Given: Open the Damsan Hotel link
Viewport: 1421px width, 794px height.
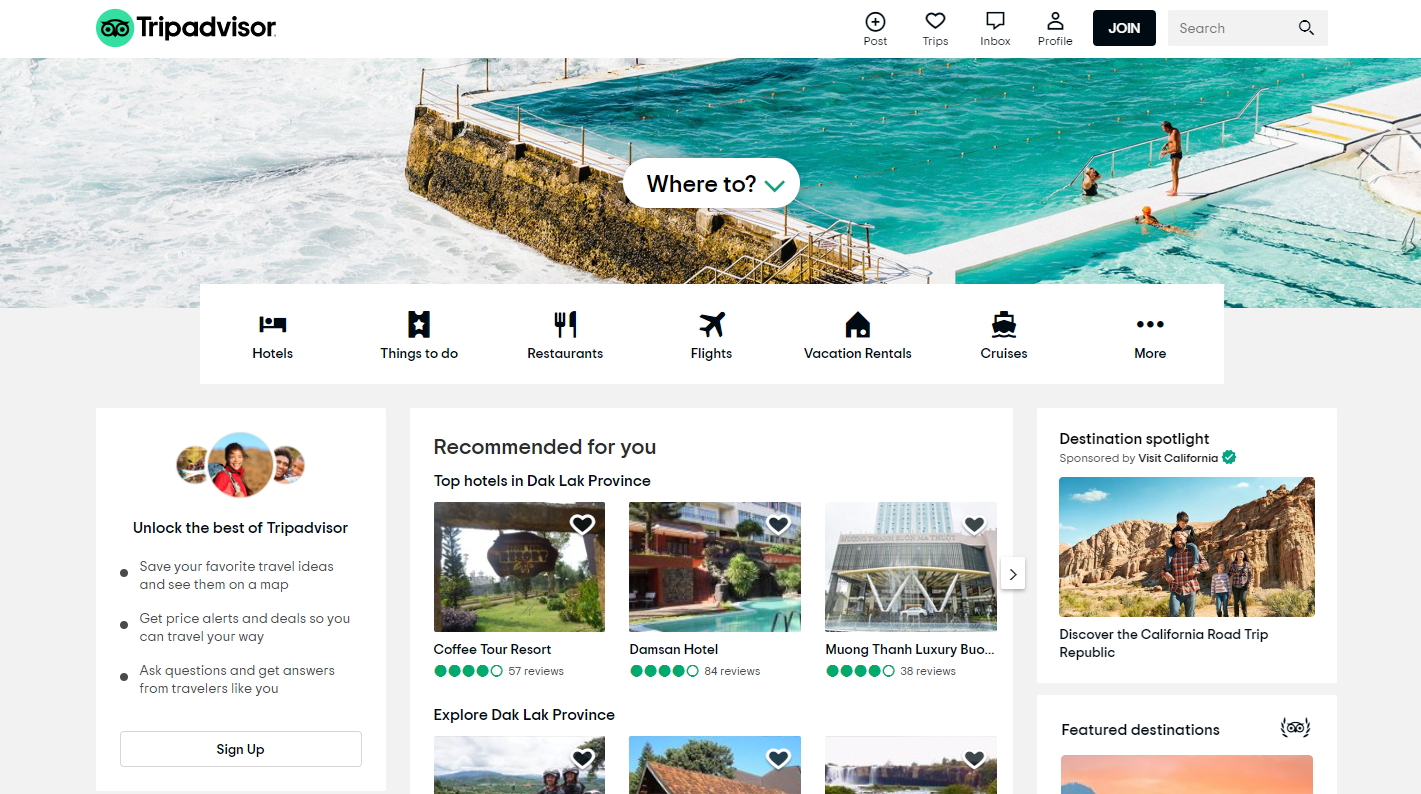Looking at the screenshot, I should coord(674,649).
